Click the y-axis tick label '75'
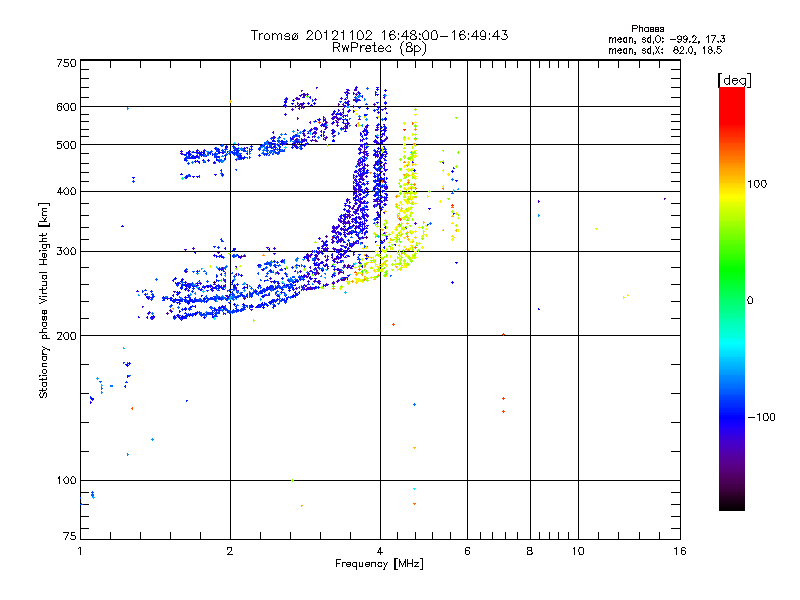The height and width of the screenshot is (600, 800). (x=70, y=536)
